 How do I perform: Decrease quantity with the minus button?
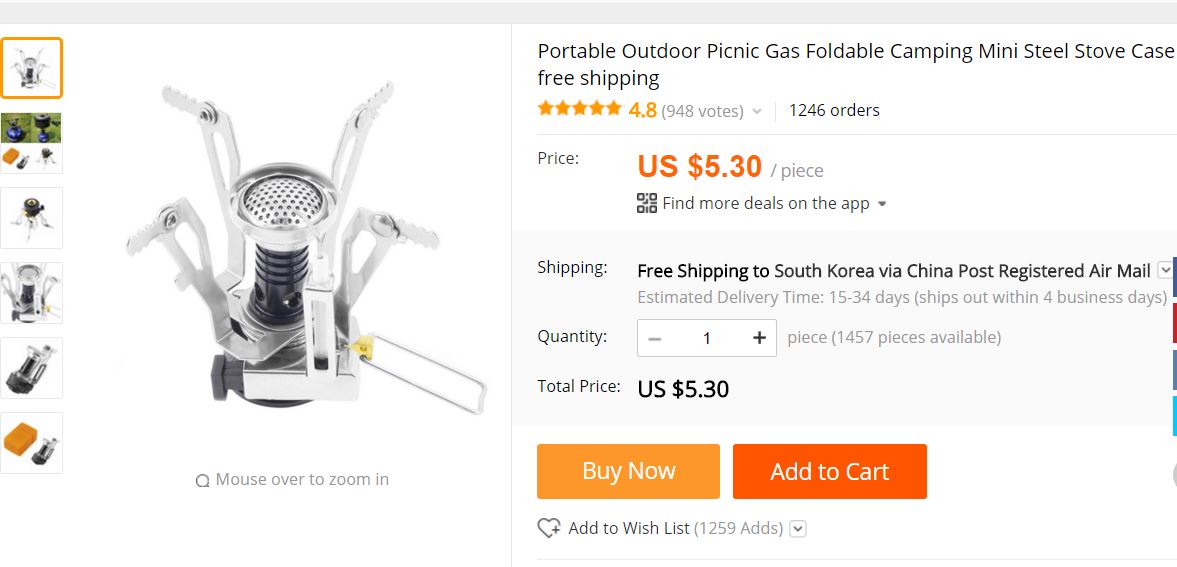655,338
